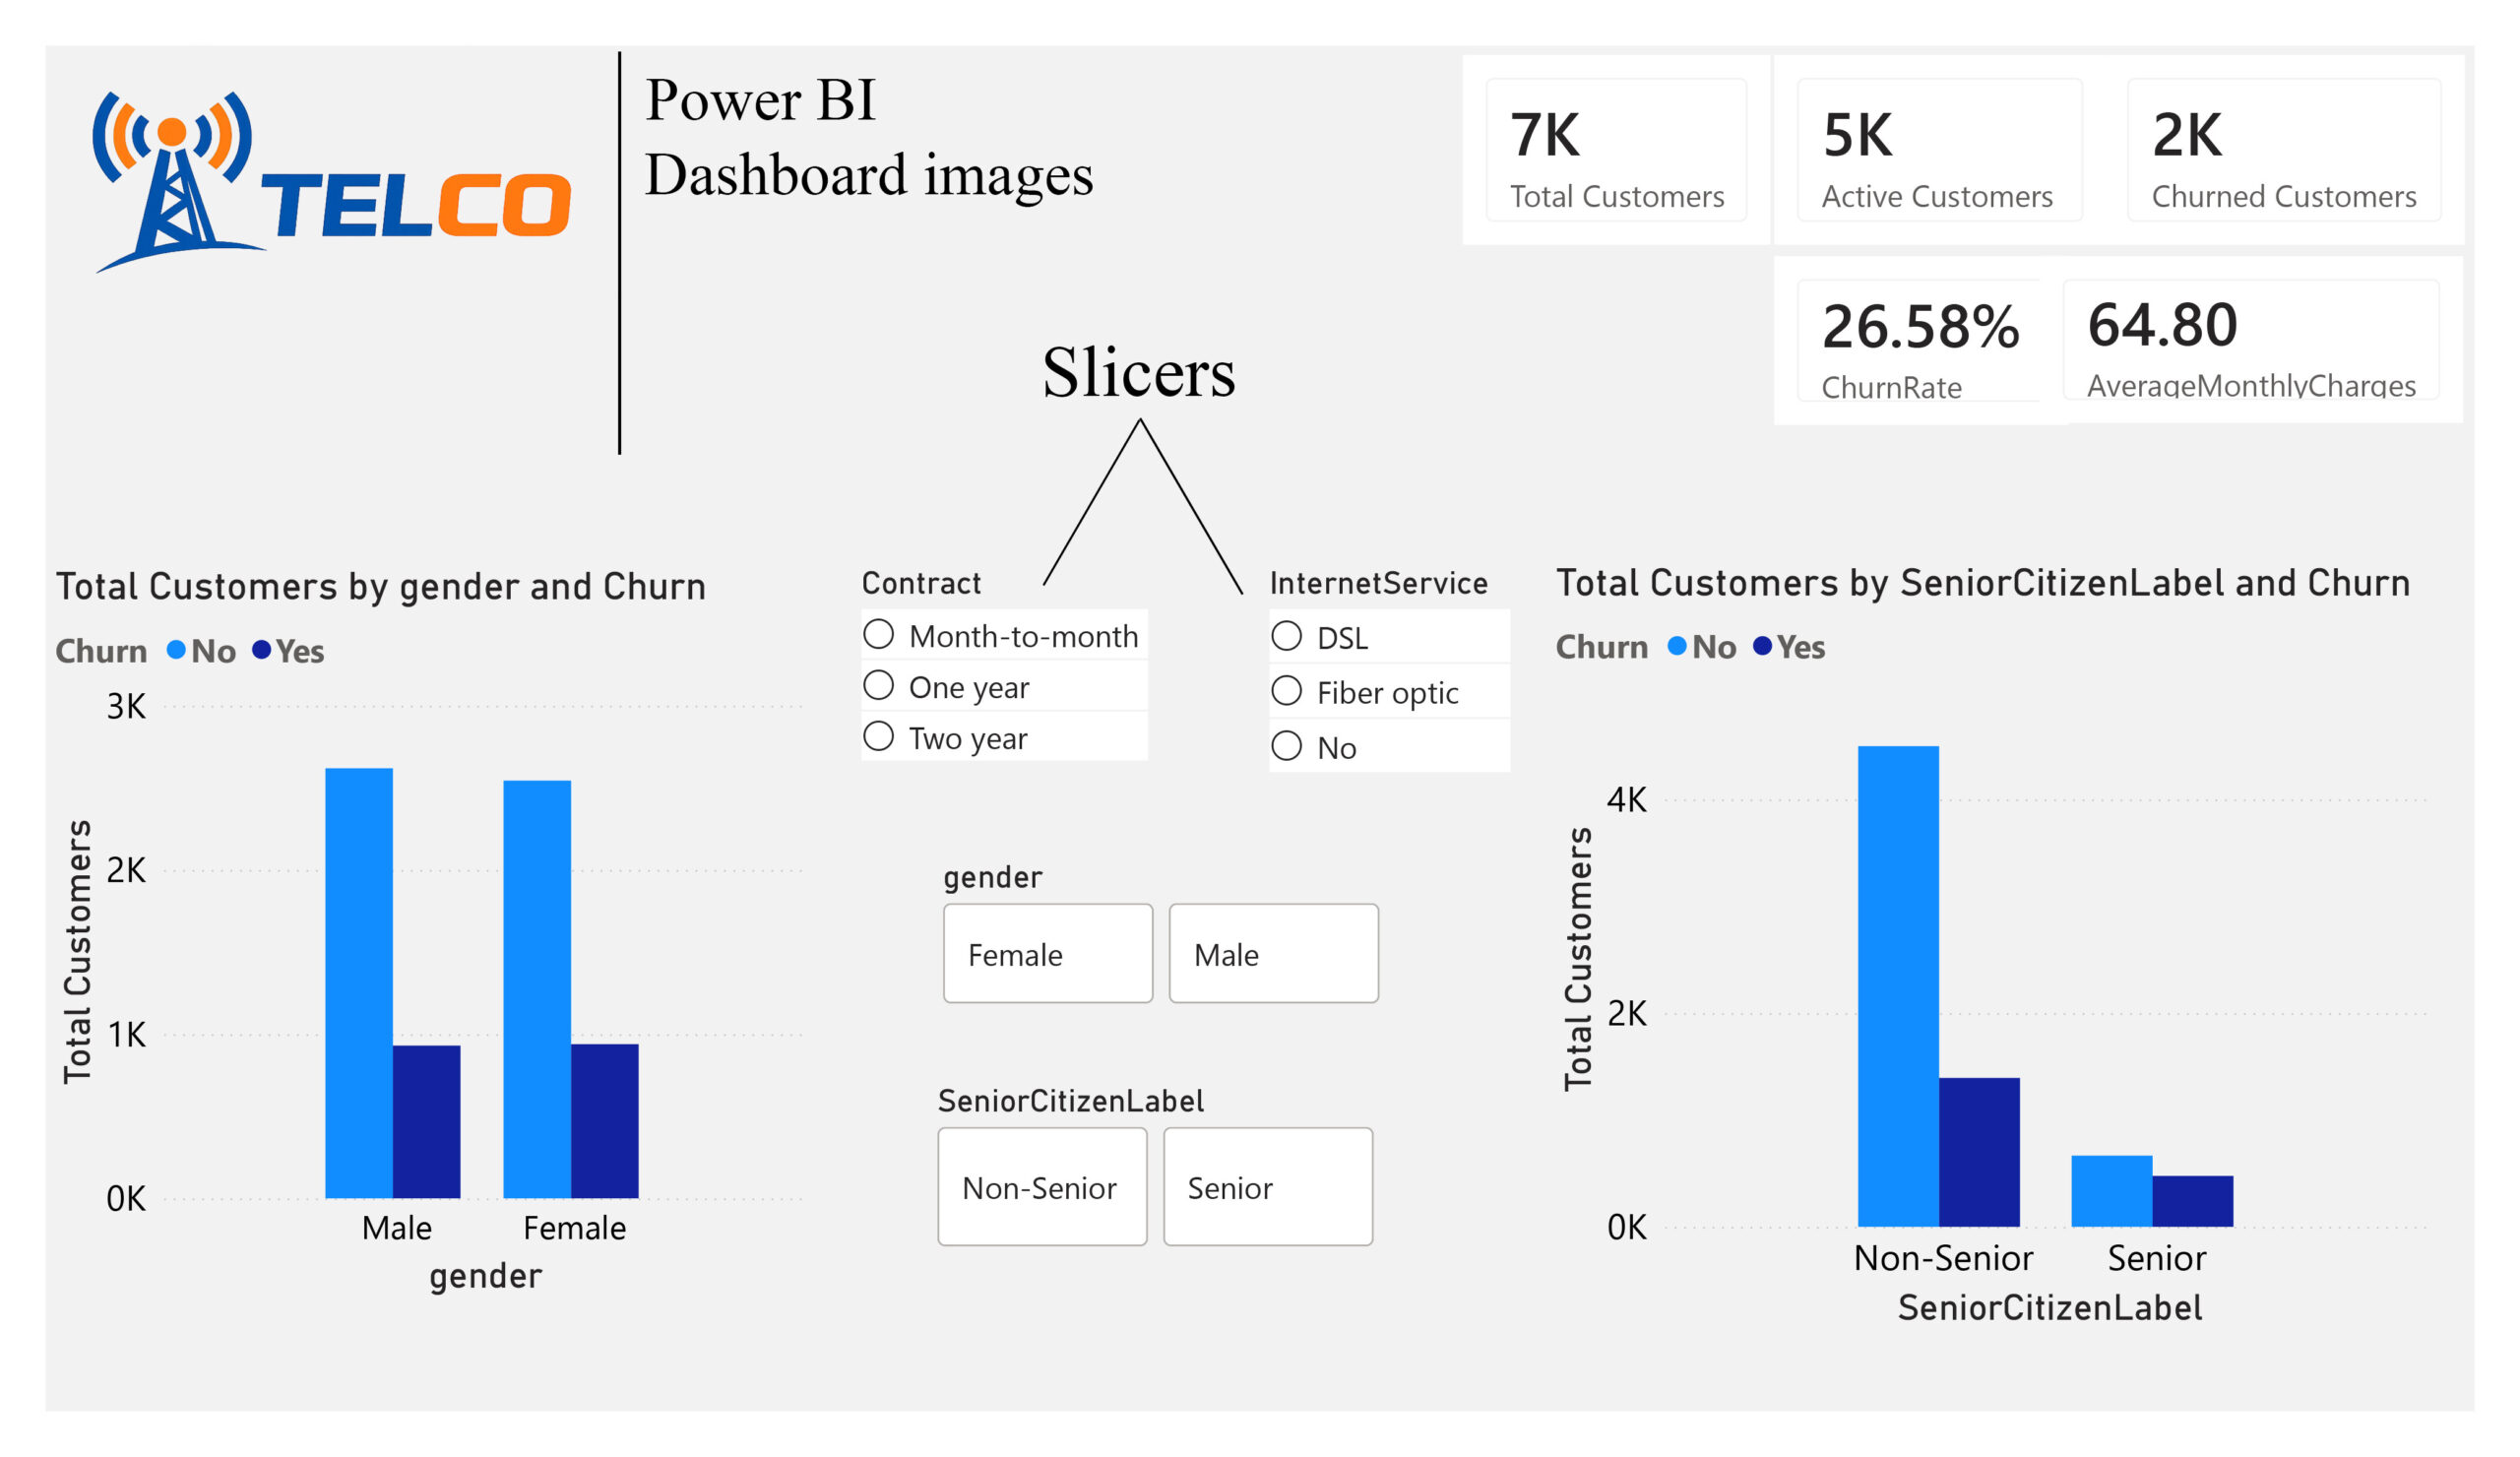Click the 'No' legend marker on the SeniorCitizen chart
This screenshot has width=2520, height=1457.
(x=1676, y=647)
